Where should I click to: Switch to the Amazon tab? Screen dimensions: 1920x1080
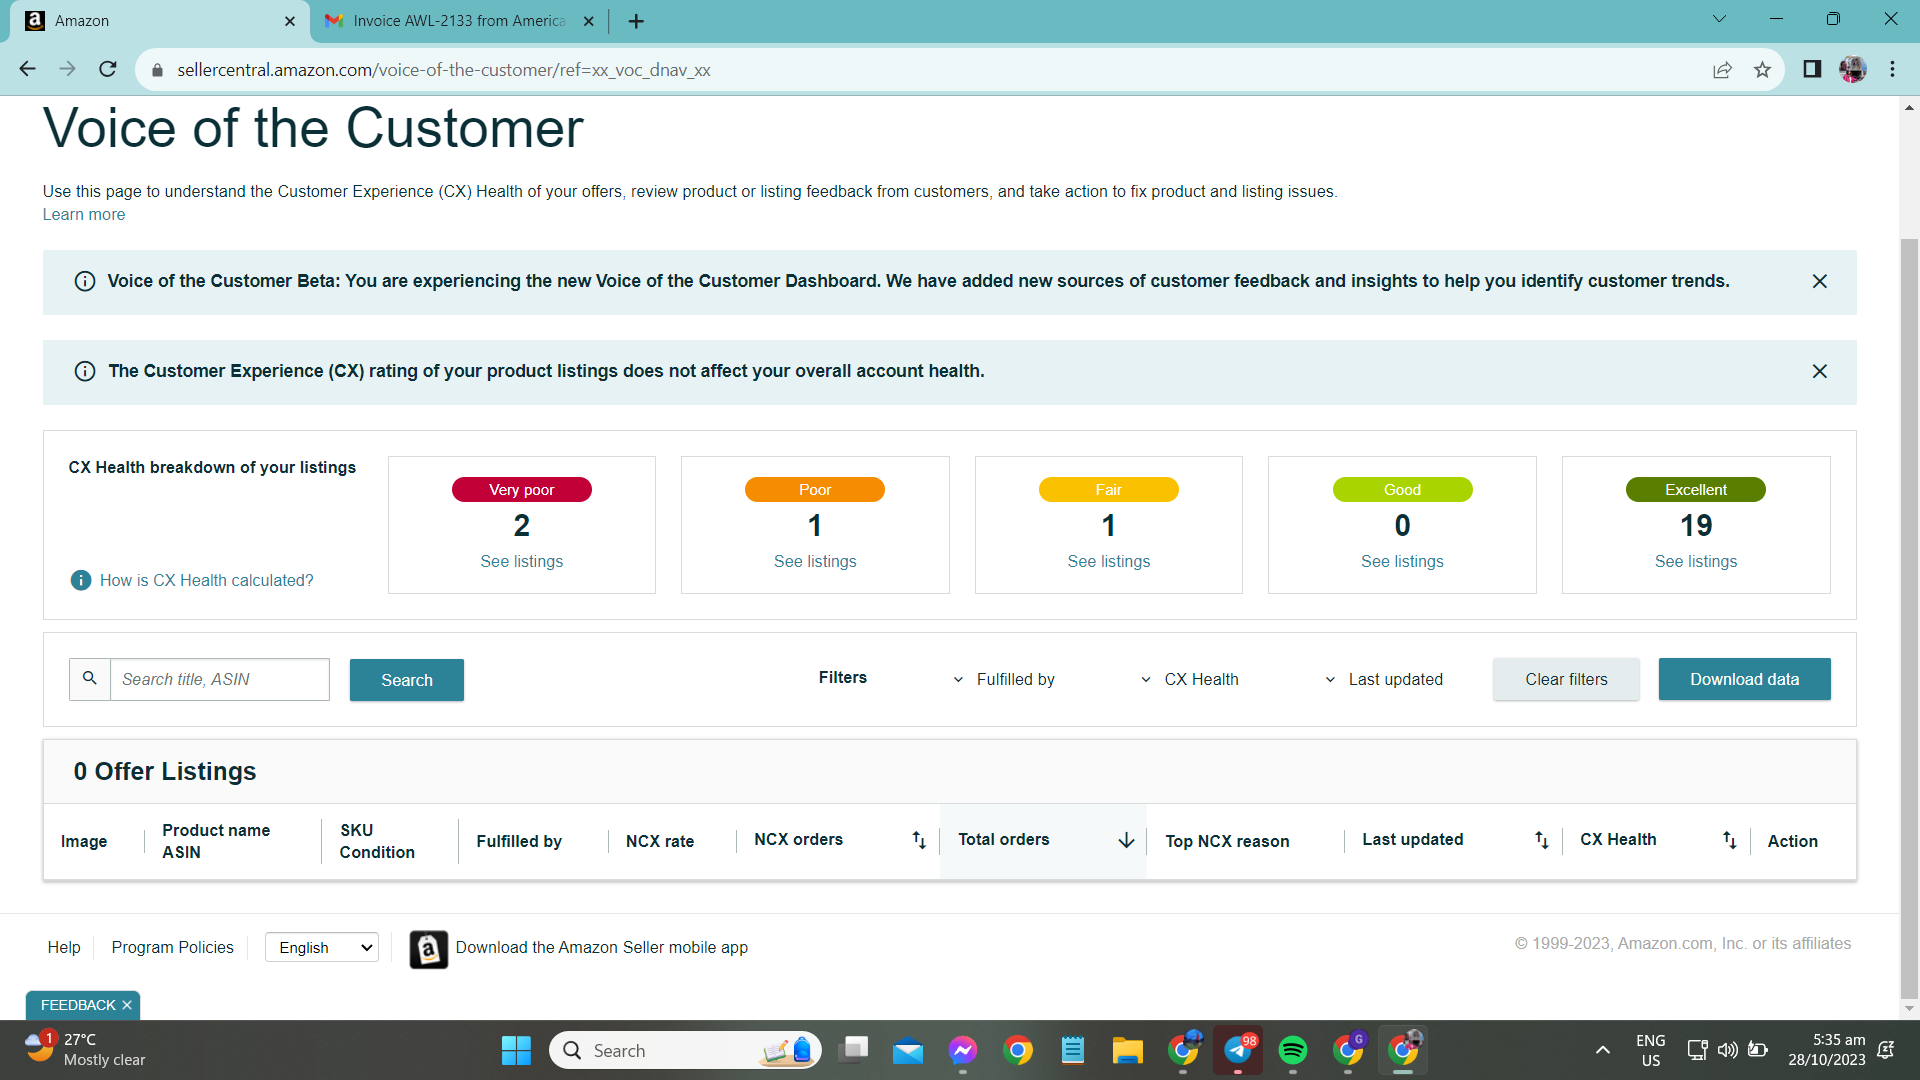[x=160, y=21]
